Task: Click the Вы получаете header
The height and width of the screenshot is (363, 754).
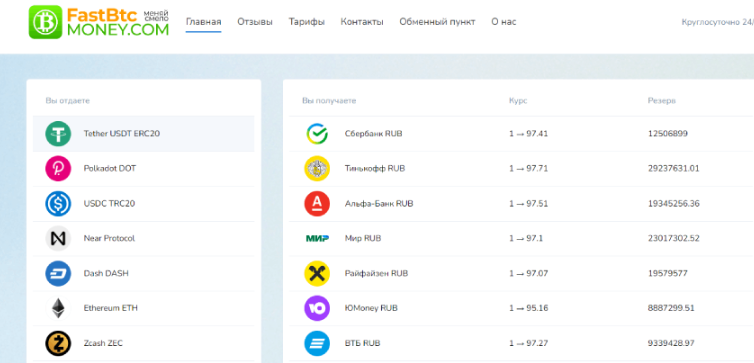Action: [x=329, y=101]
